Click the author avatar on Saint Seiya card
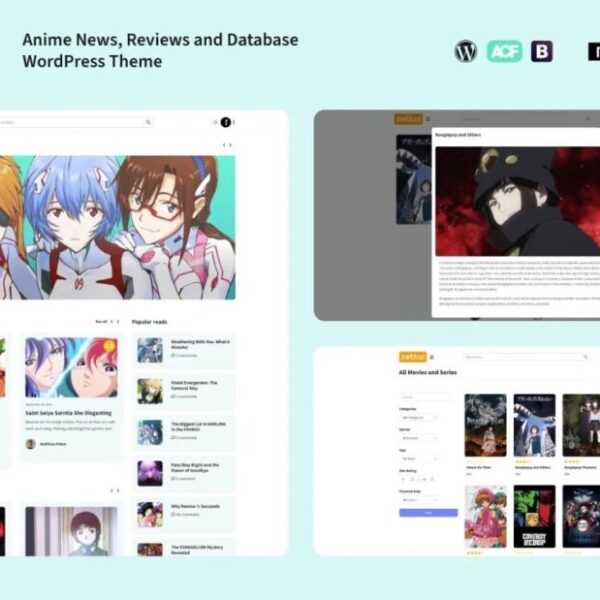This screenshot has height=600, width=600. pyautogui.click(x=30, y=444)
